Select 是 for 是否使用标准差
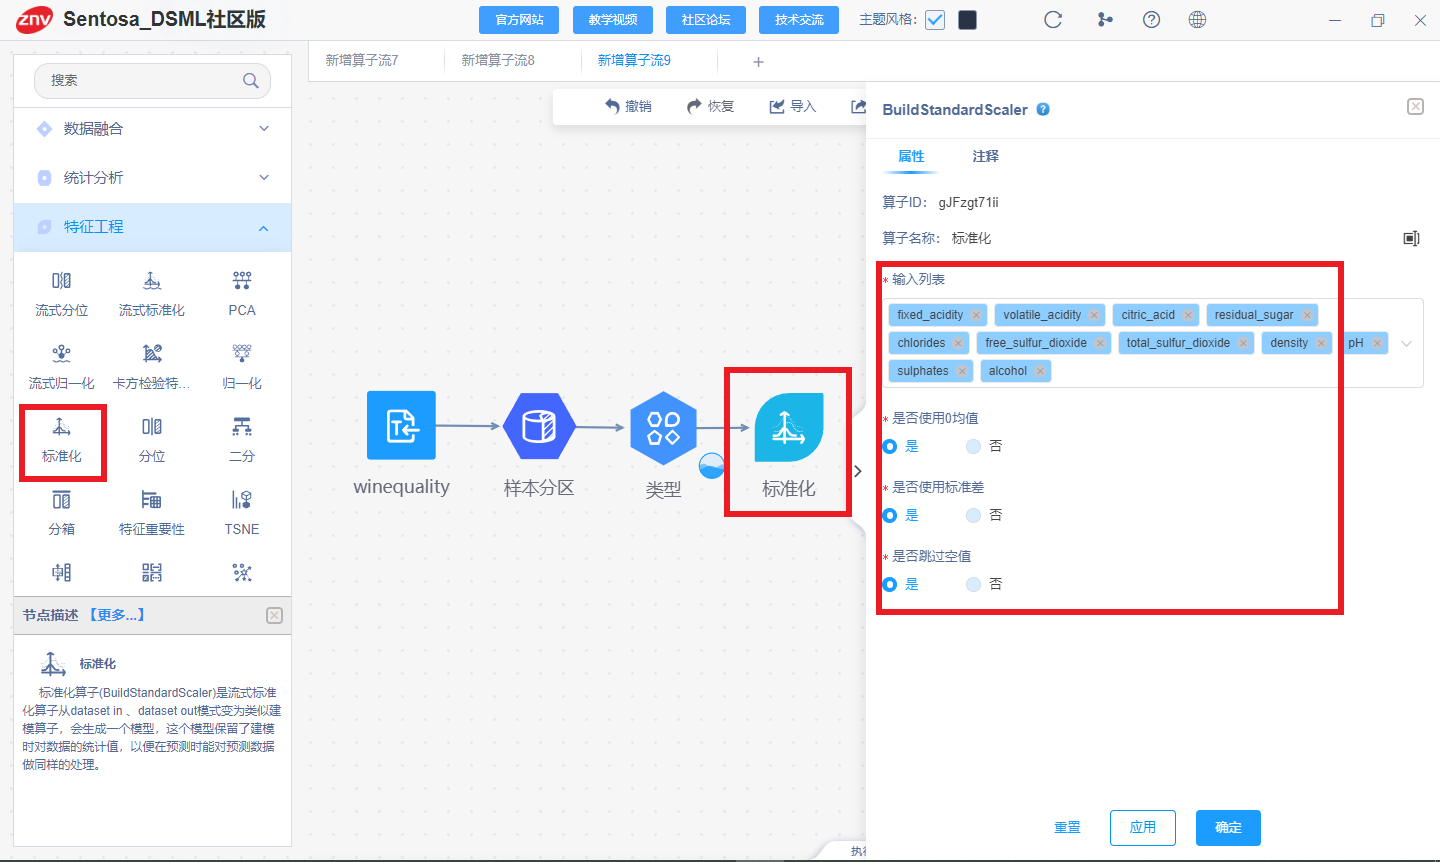1440x862 pixels. 890,515
